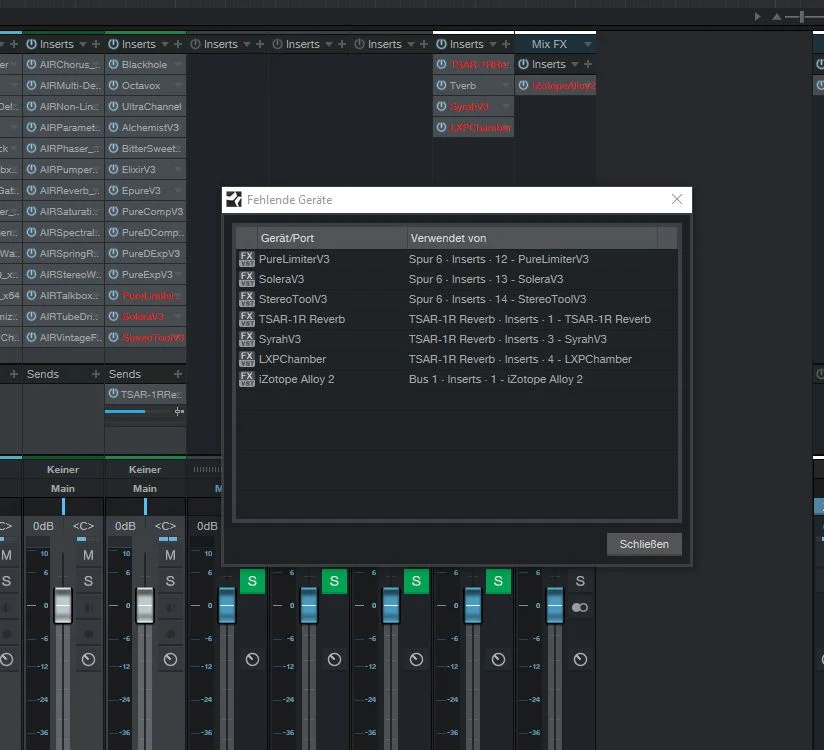Screen dimensions: 824x750
Task: Select the iZotope Alloy 2 row
Action: click(456, 379)
